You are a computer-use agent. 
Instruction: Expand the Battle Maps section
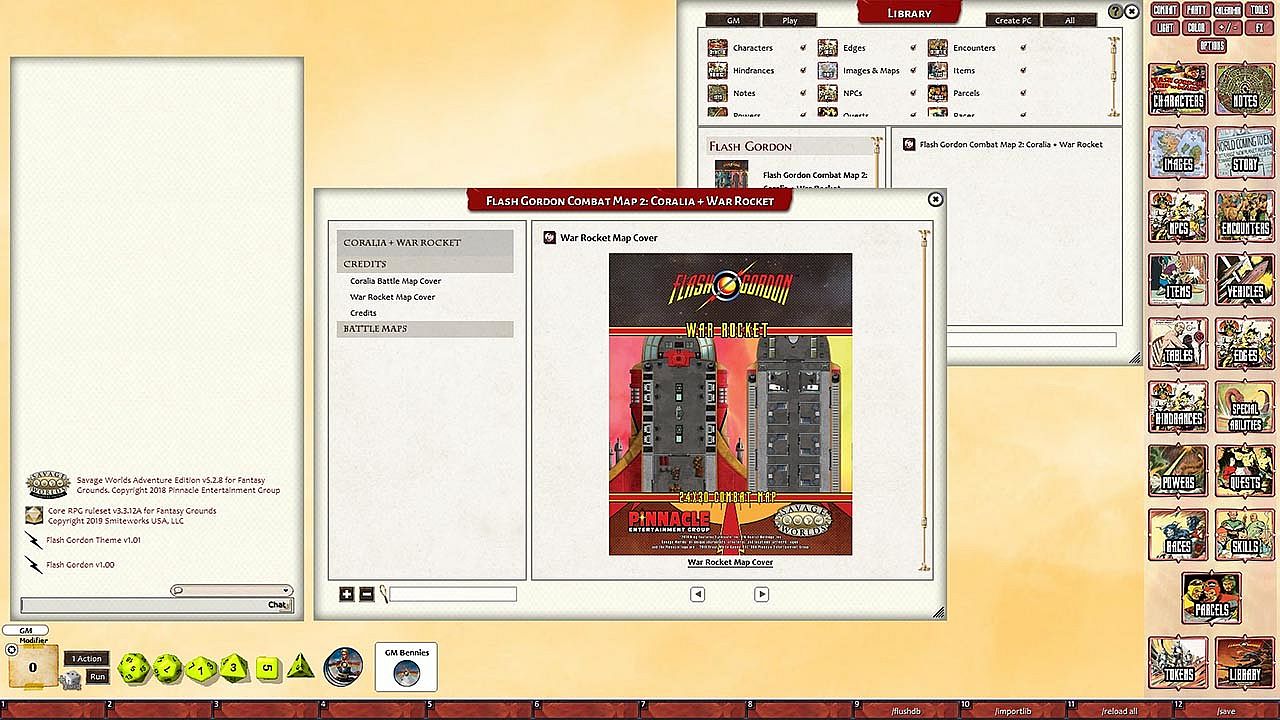pos(425,329)
